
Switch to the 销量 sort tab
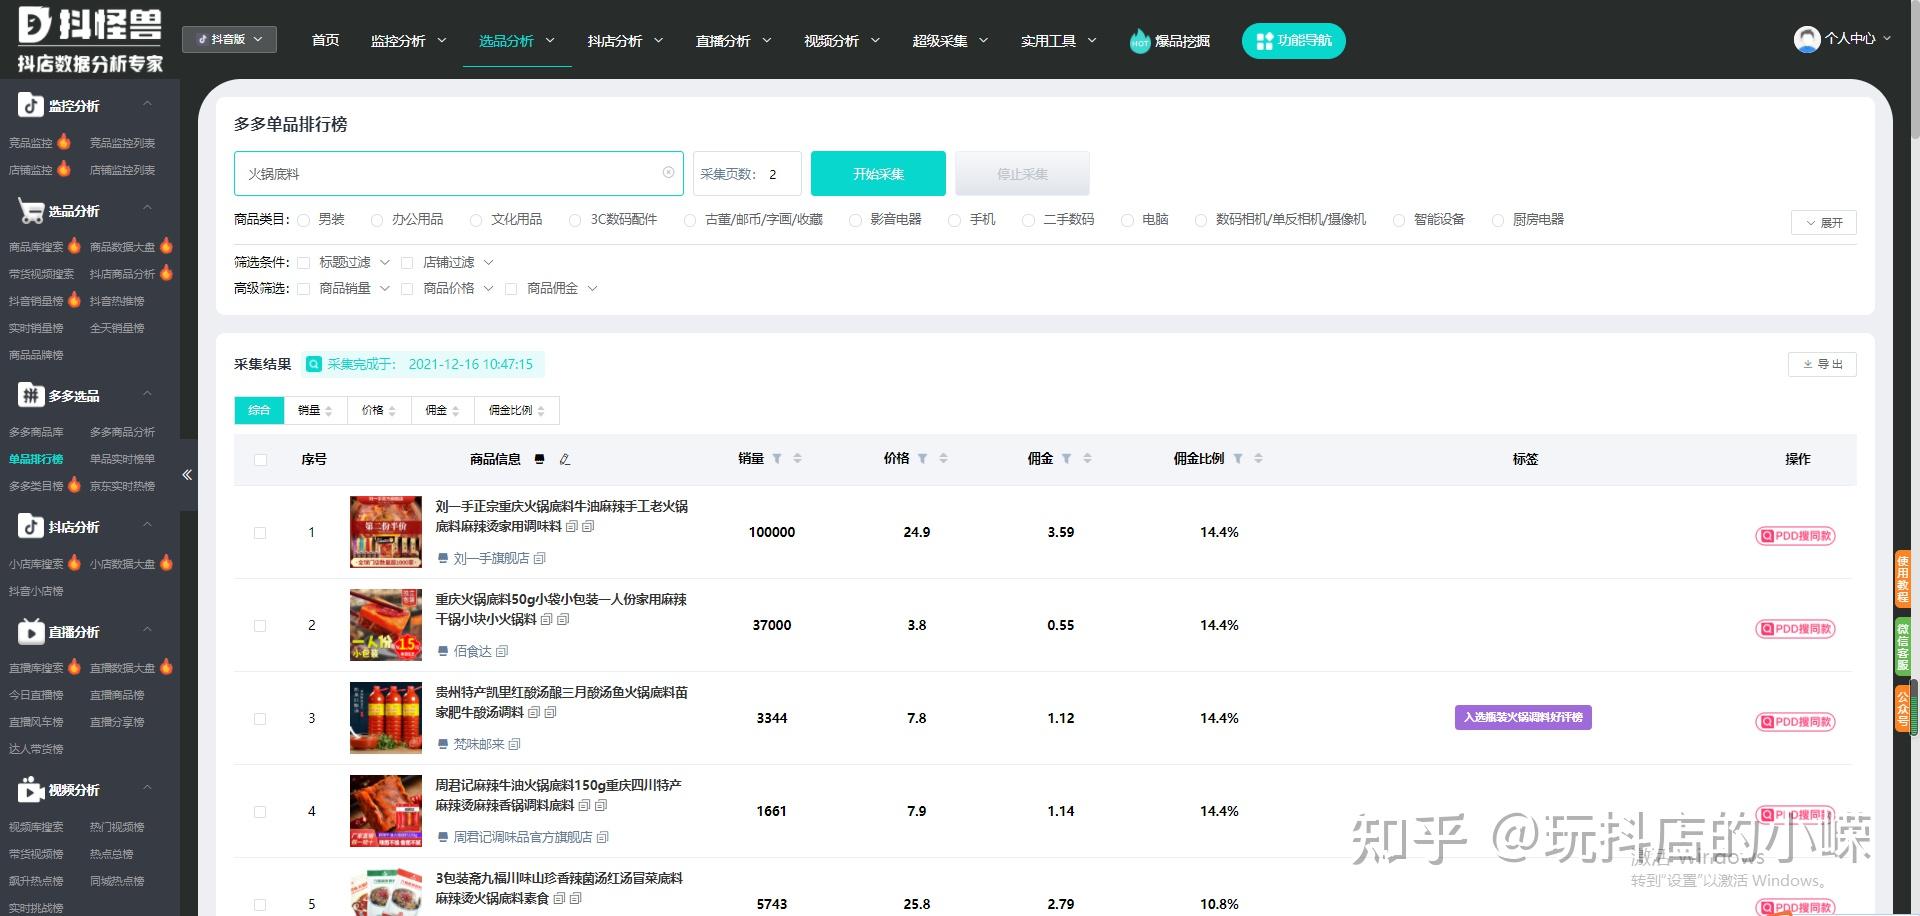(x=315, y=410)
